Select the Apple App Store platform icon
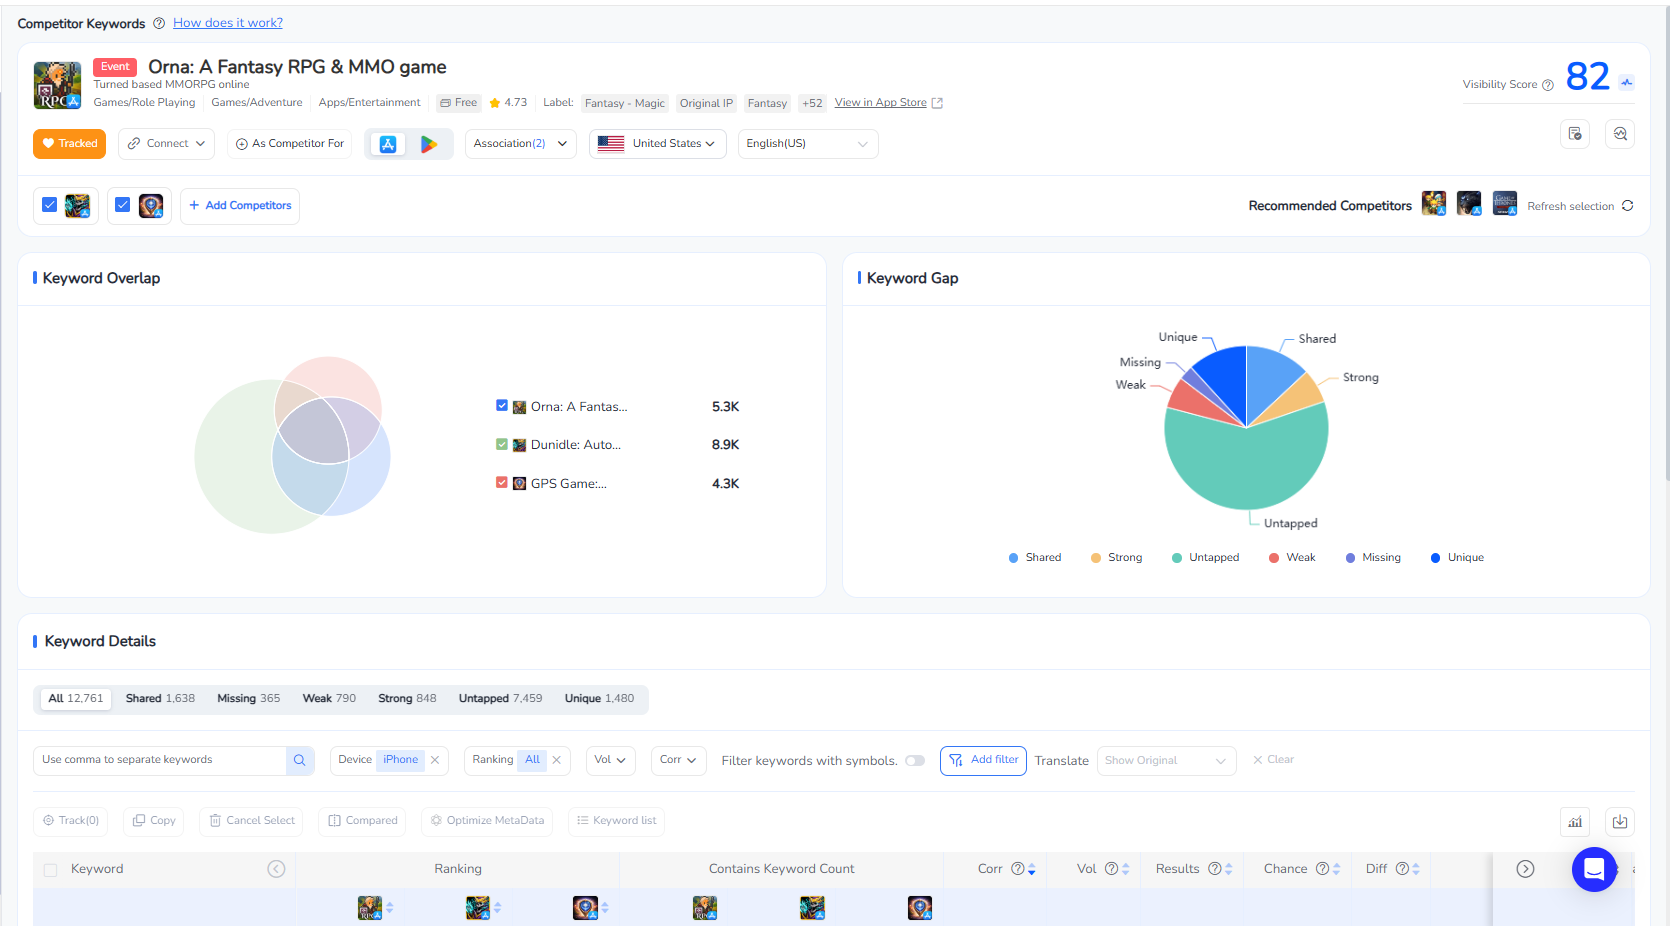 [388, 144]
